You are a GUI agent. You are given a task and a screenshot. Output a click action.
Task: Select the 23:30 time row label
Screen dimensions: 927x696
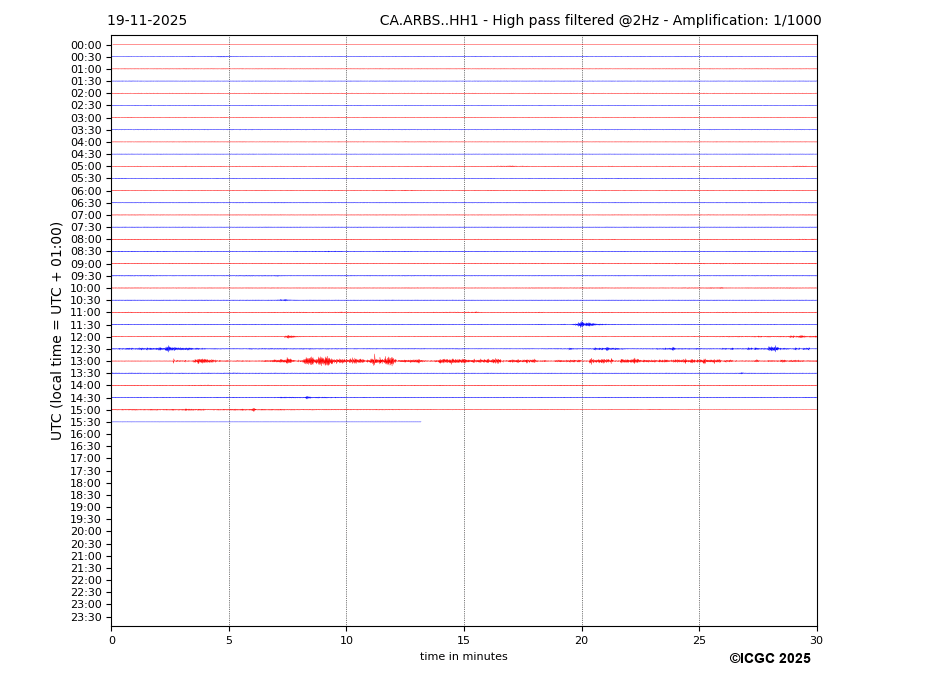[85, 617]
